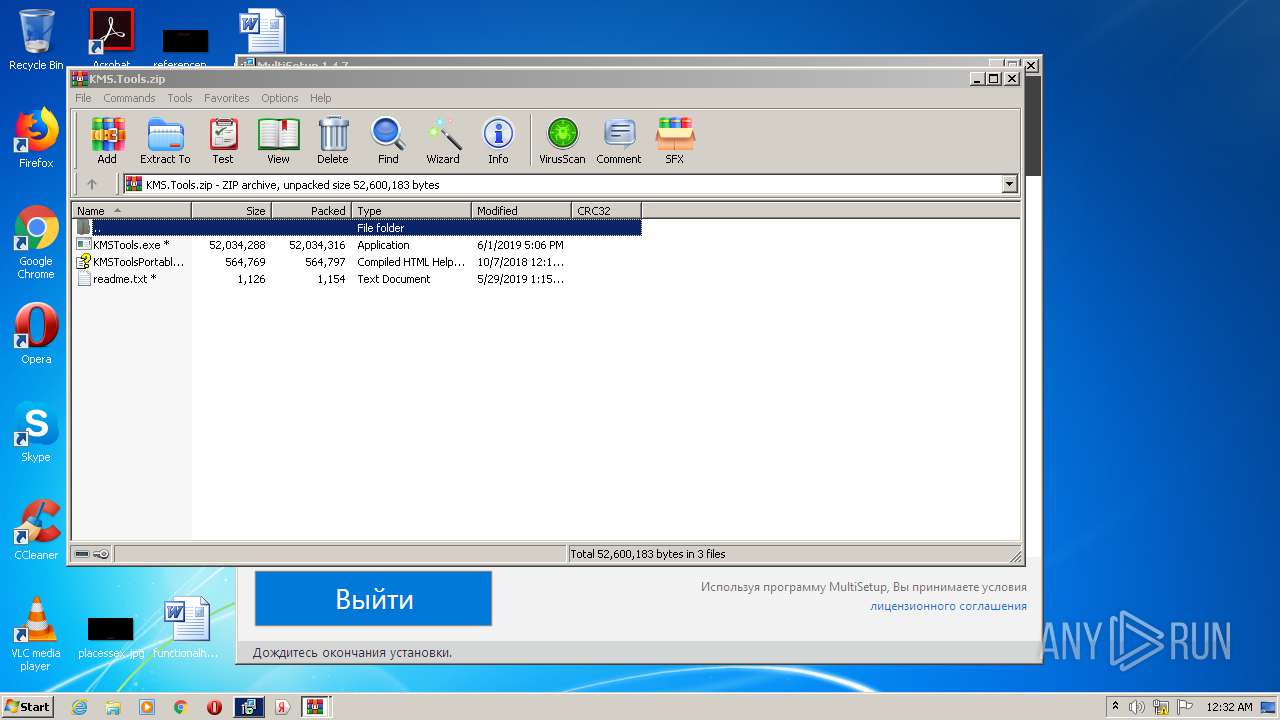Open the Find magnifier icon
This screenshot has width=1280, height=720.
[388, 140]
